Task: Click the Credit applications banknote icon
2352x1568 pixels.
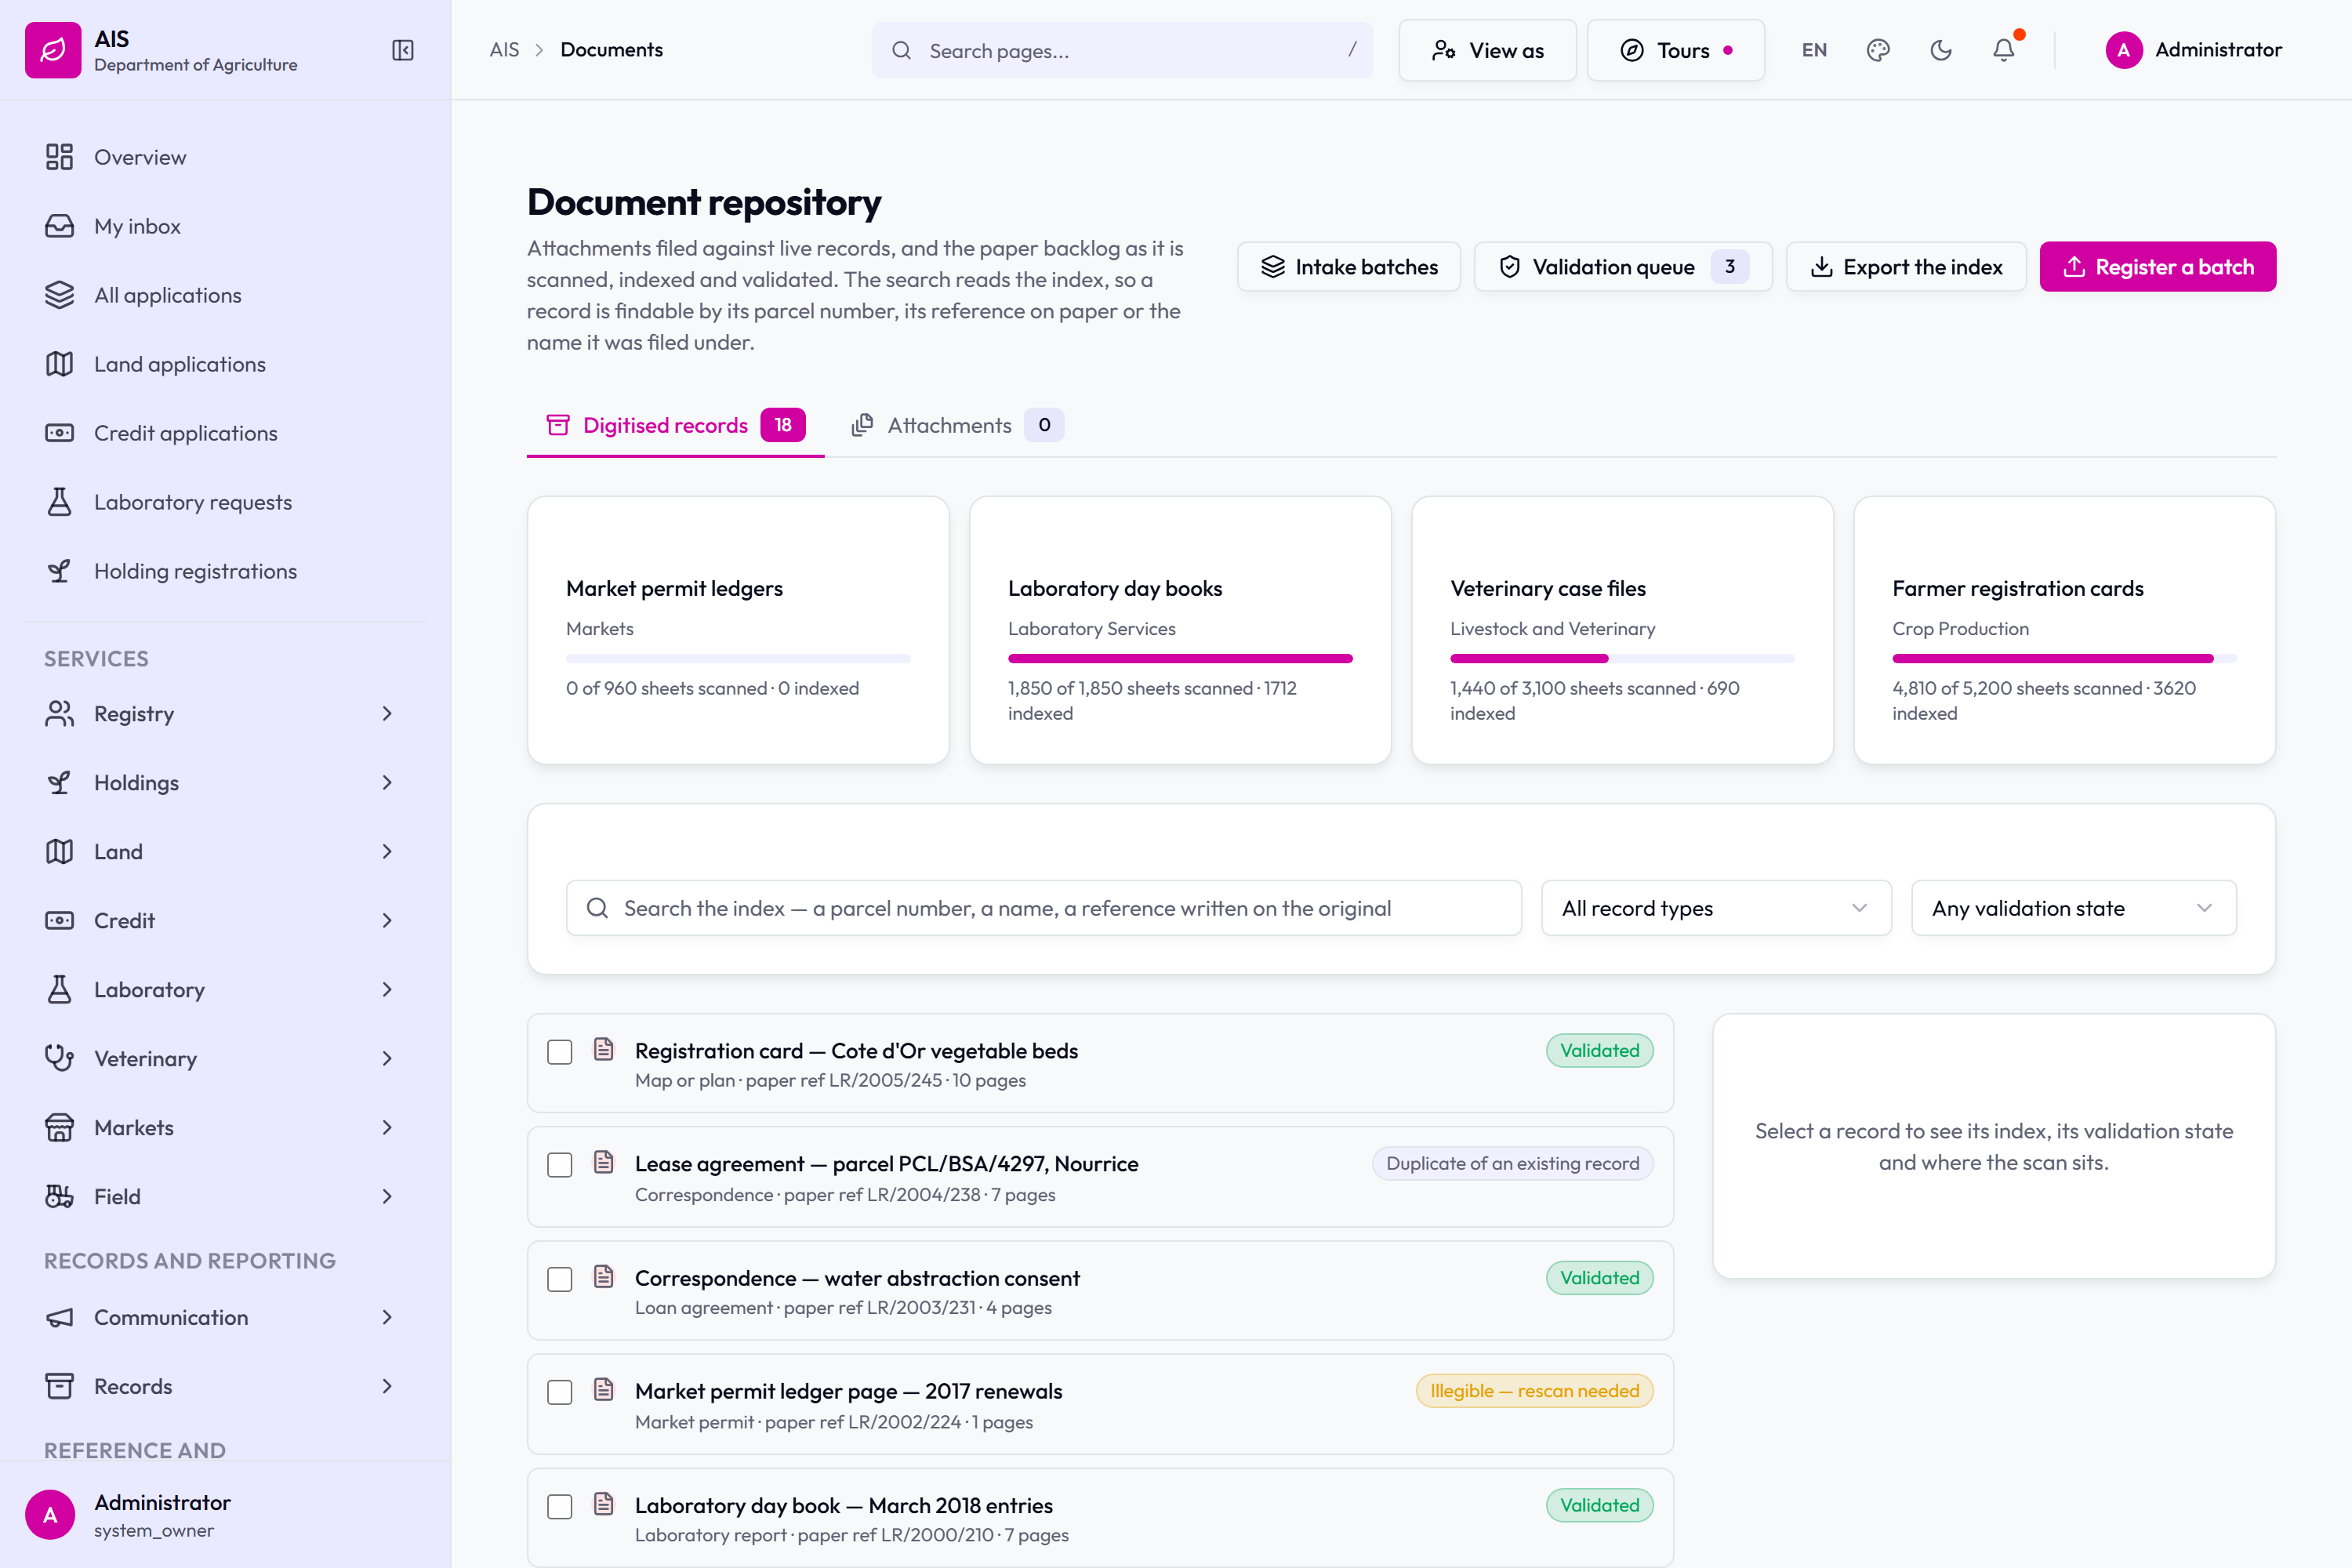Action: pyautogui.click(x=59, y=433)
